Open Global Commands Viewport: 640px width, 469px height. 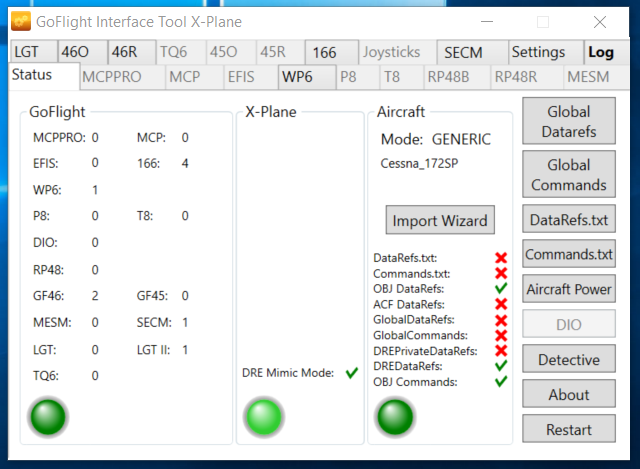569,174
